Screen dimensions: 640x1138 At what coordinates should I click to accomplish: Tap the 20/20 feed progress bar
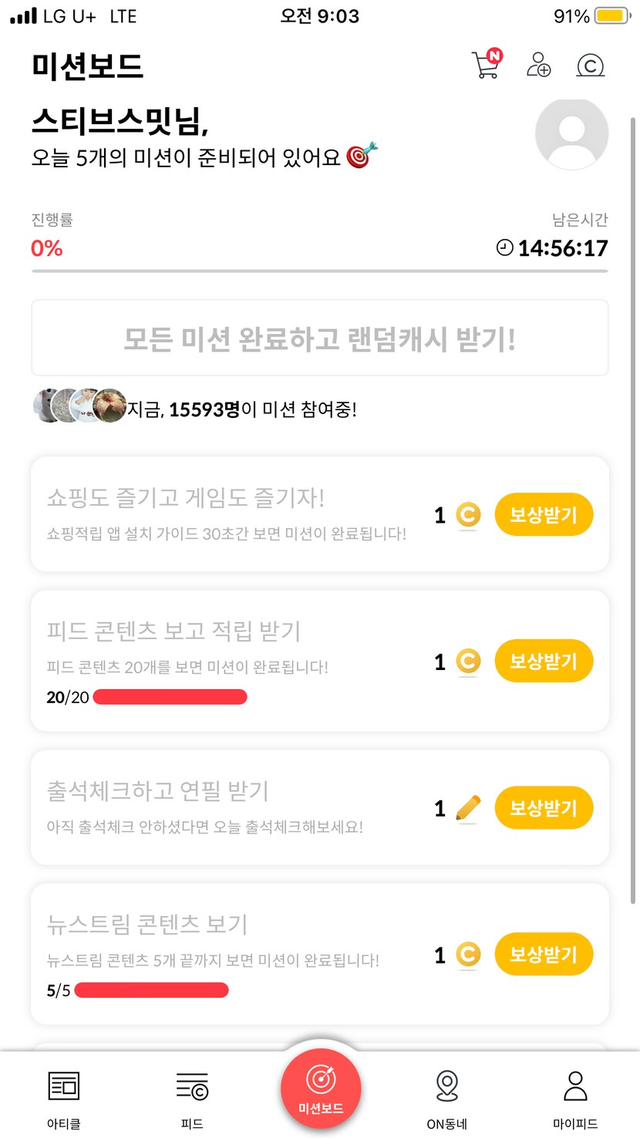tap(170, 697)
